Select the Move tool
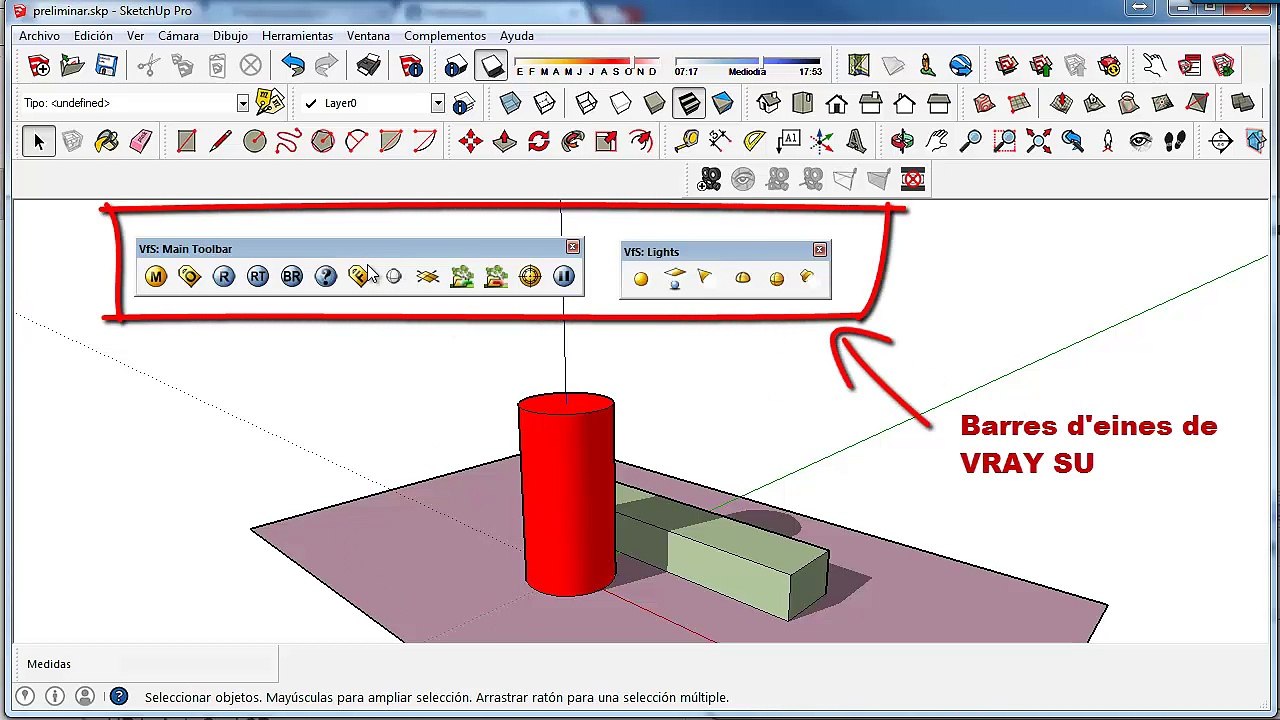This screenshot has width=1280, height=720. click(471, 141)
